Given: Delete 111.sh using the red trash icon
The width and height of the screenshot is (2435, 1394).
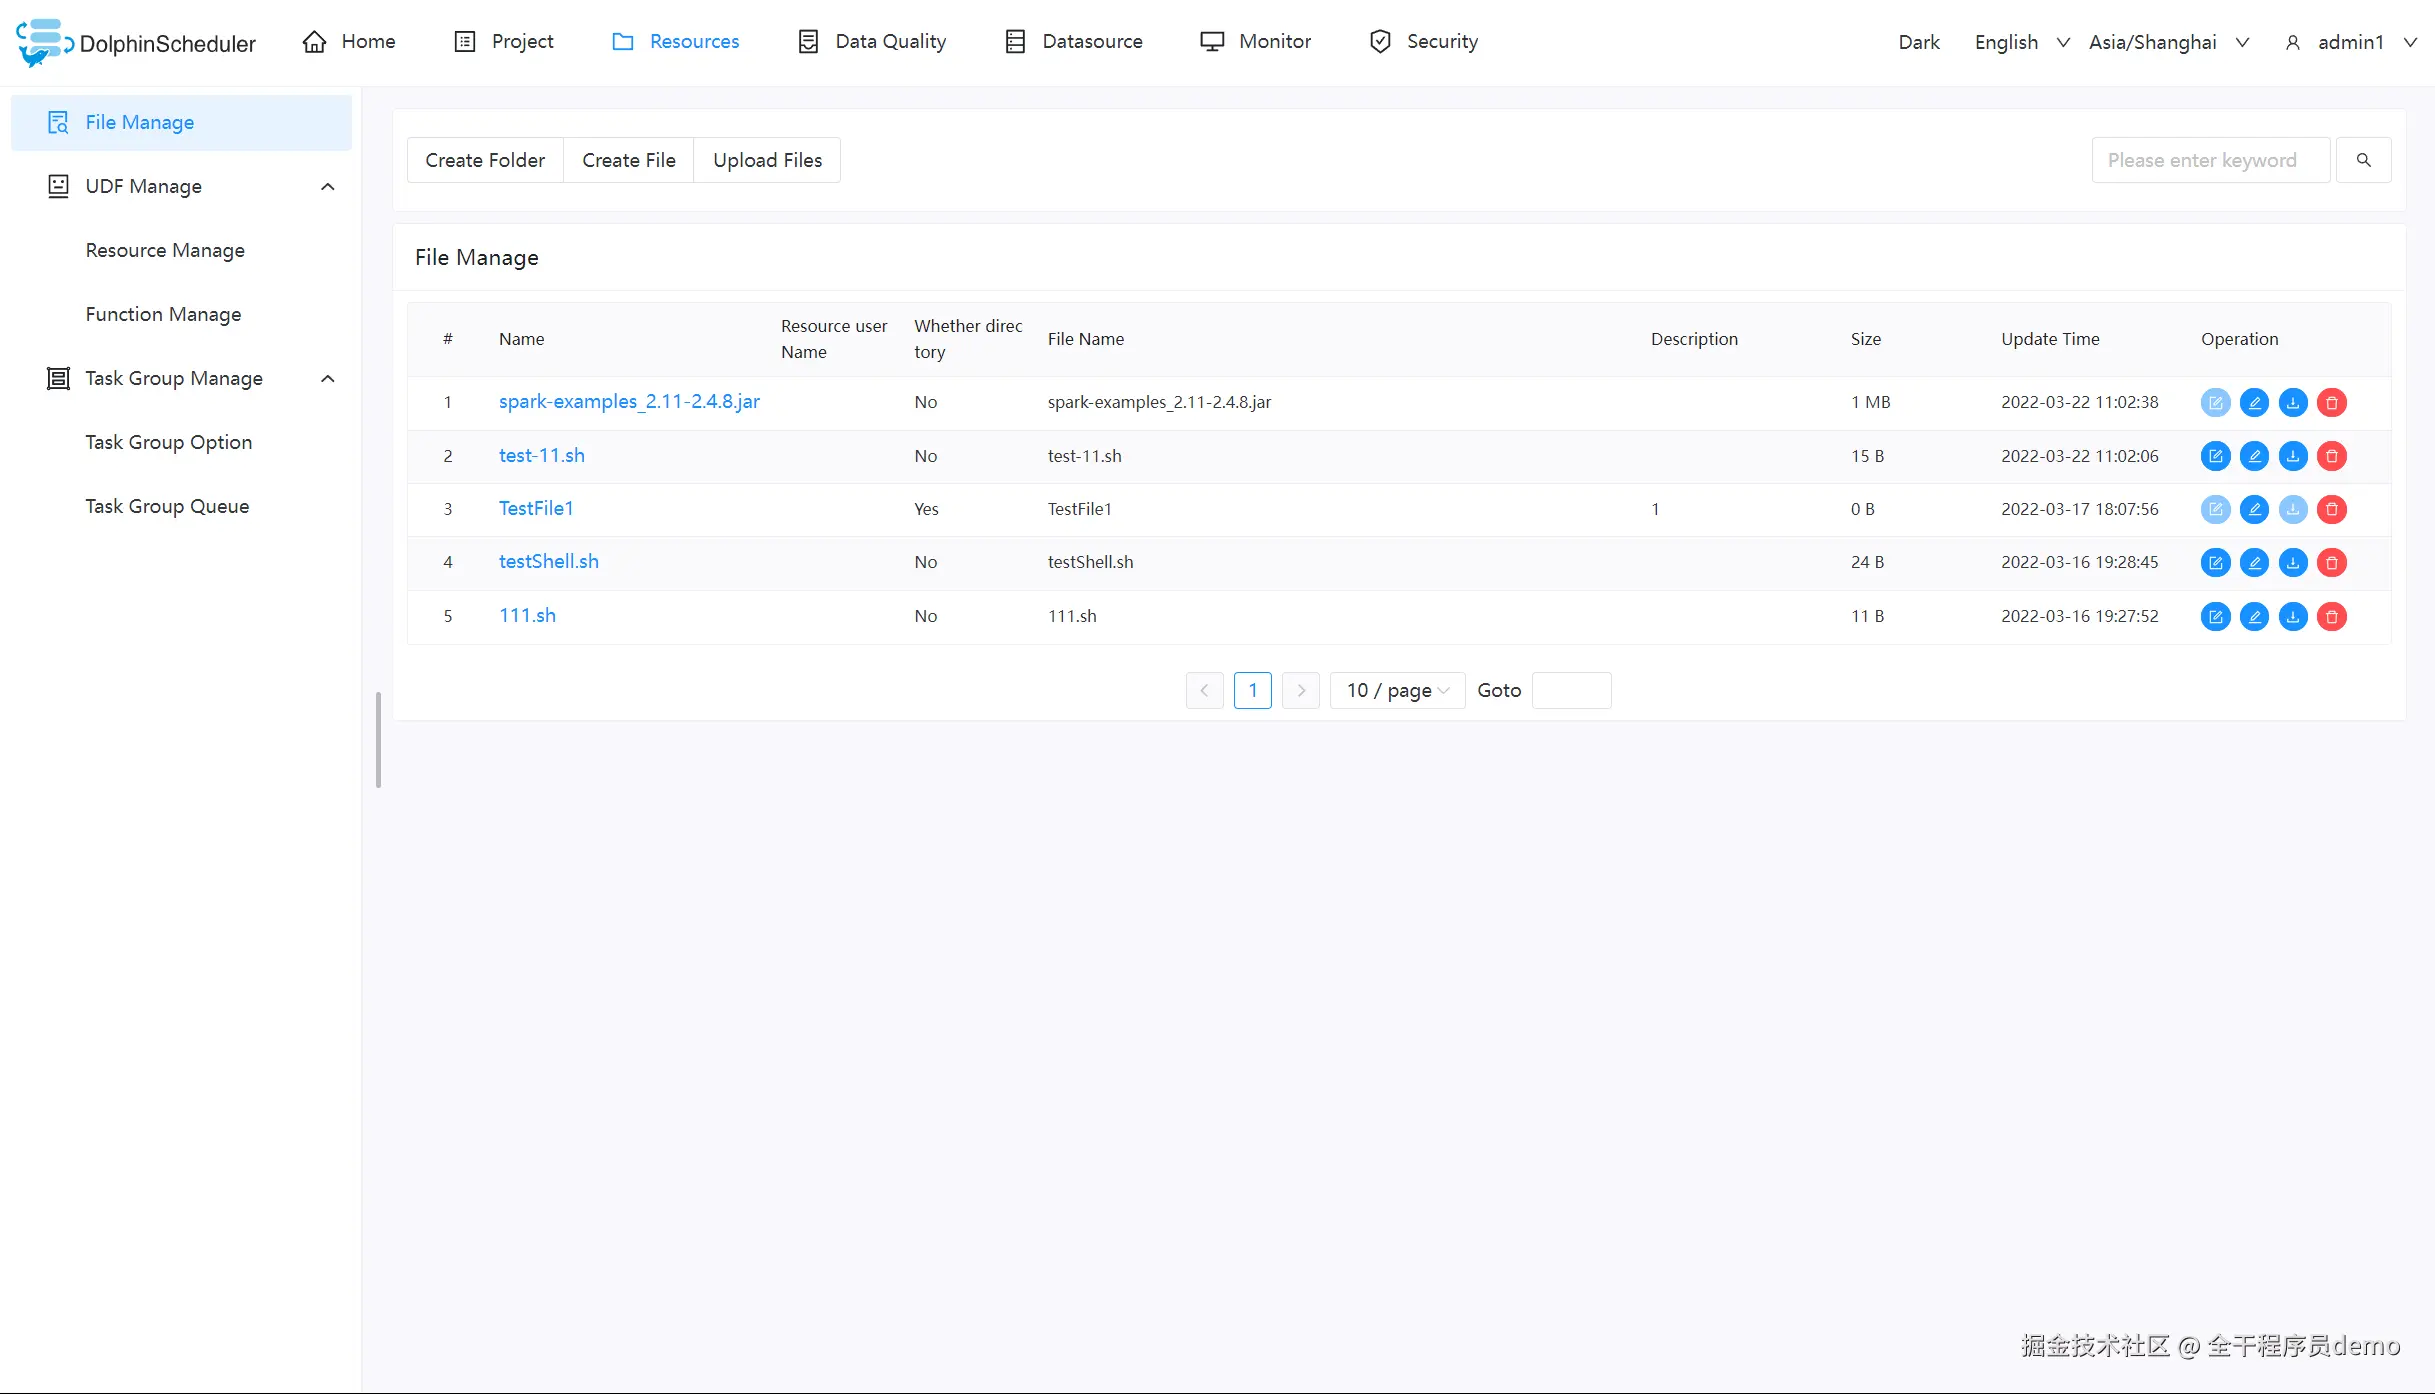Looking at the screenshot, I should pyautogui.click(x=2331, y=616).
